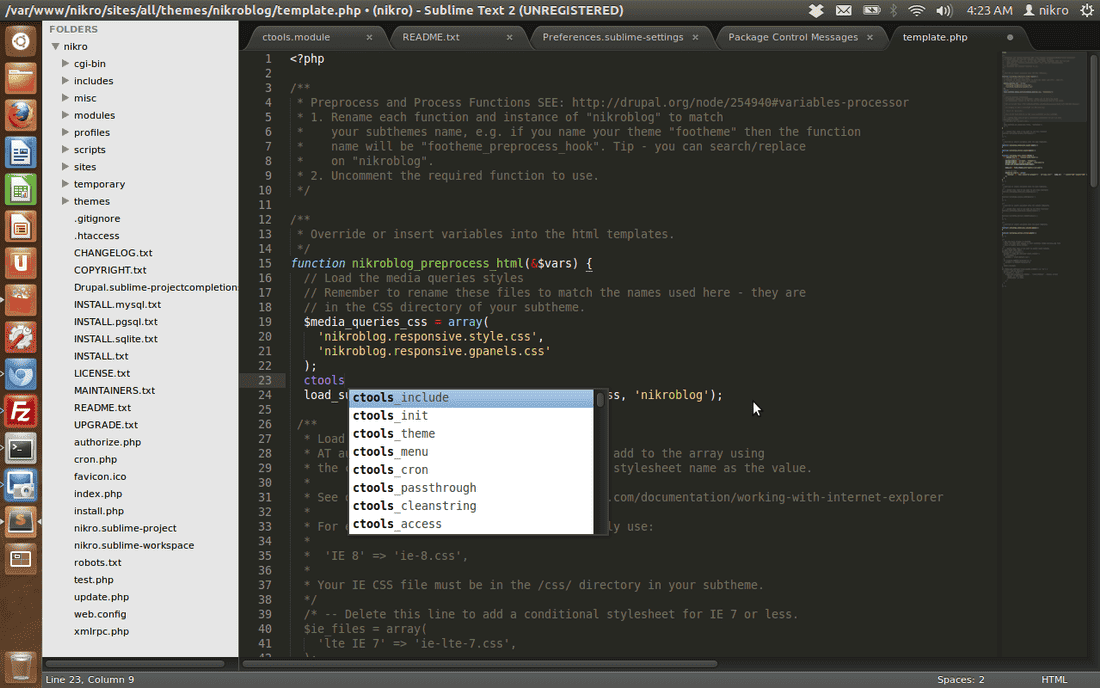Viewport: 1100px width, 688px height.
Task: Click the editor horizontal scrollbar
Action: pos(480,663)
